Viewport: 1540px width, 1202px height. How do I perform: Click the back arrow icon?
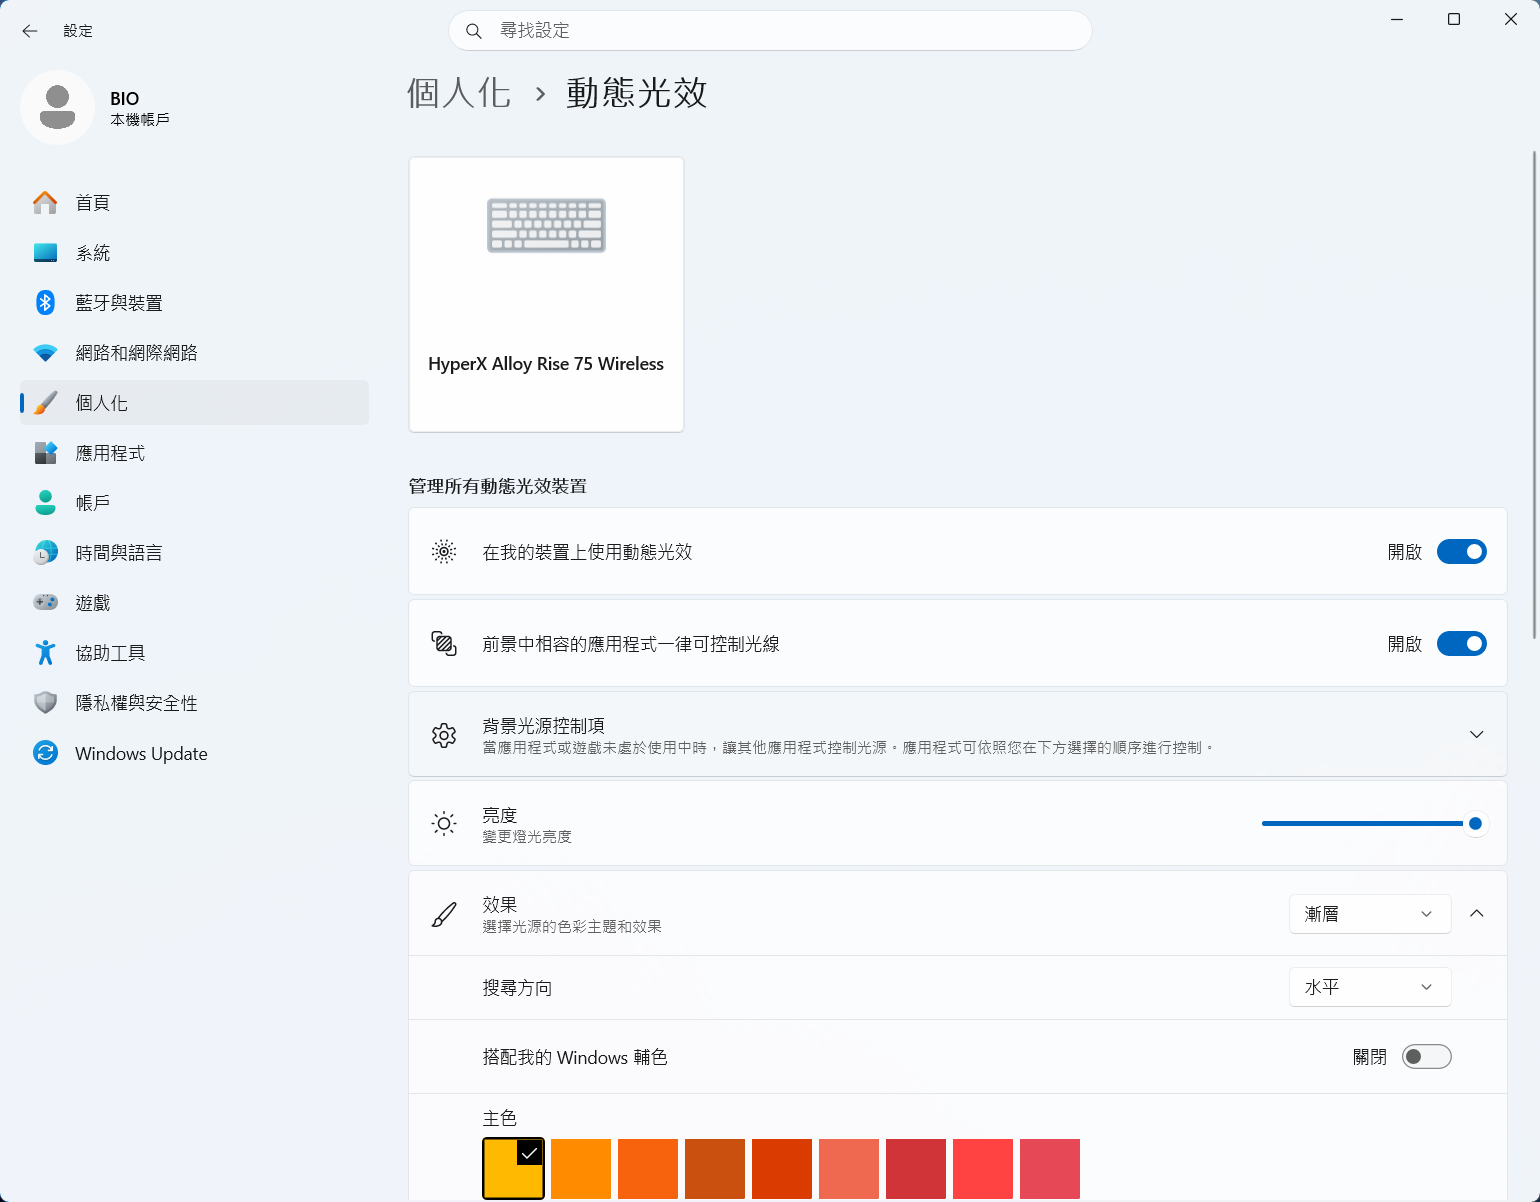point(30,31)
